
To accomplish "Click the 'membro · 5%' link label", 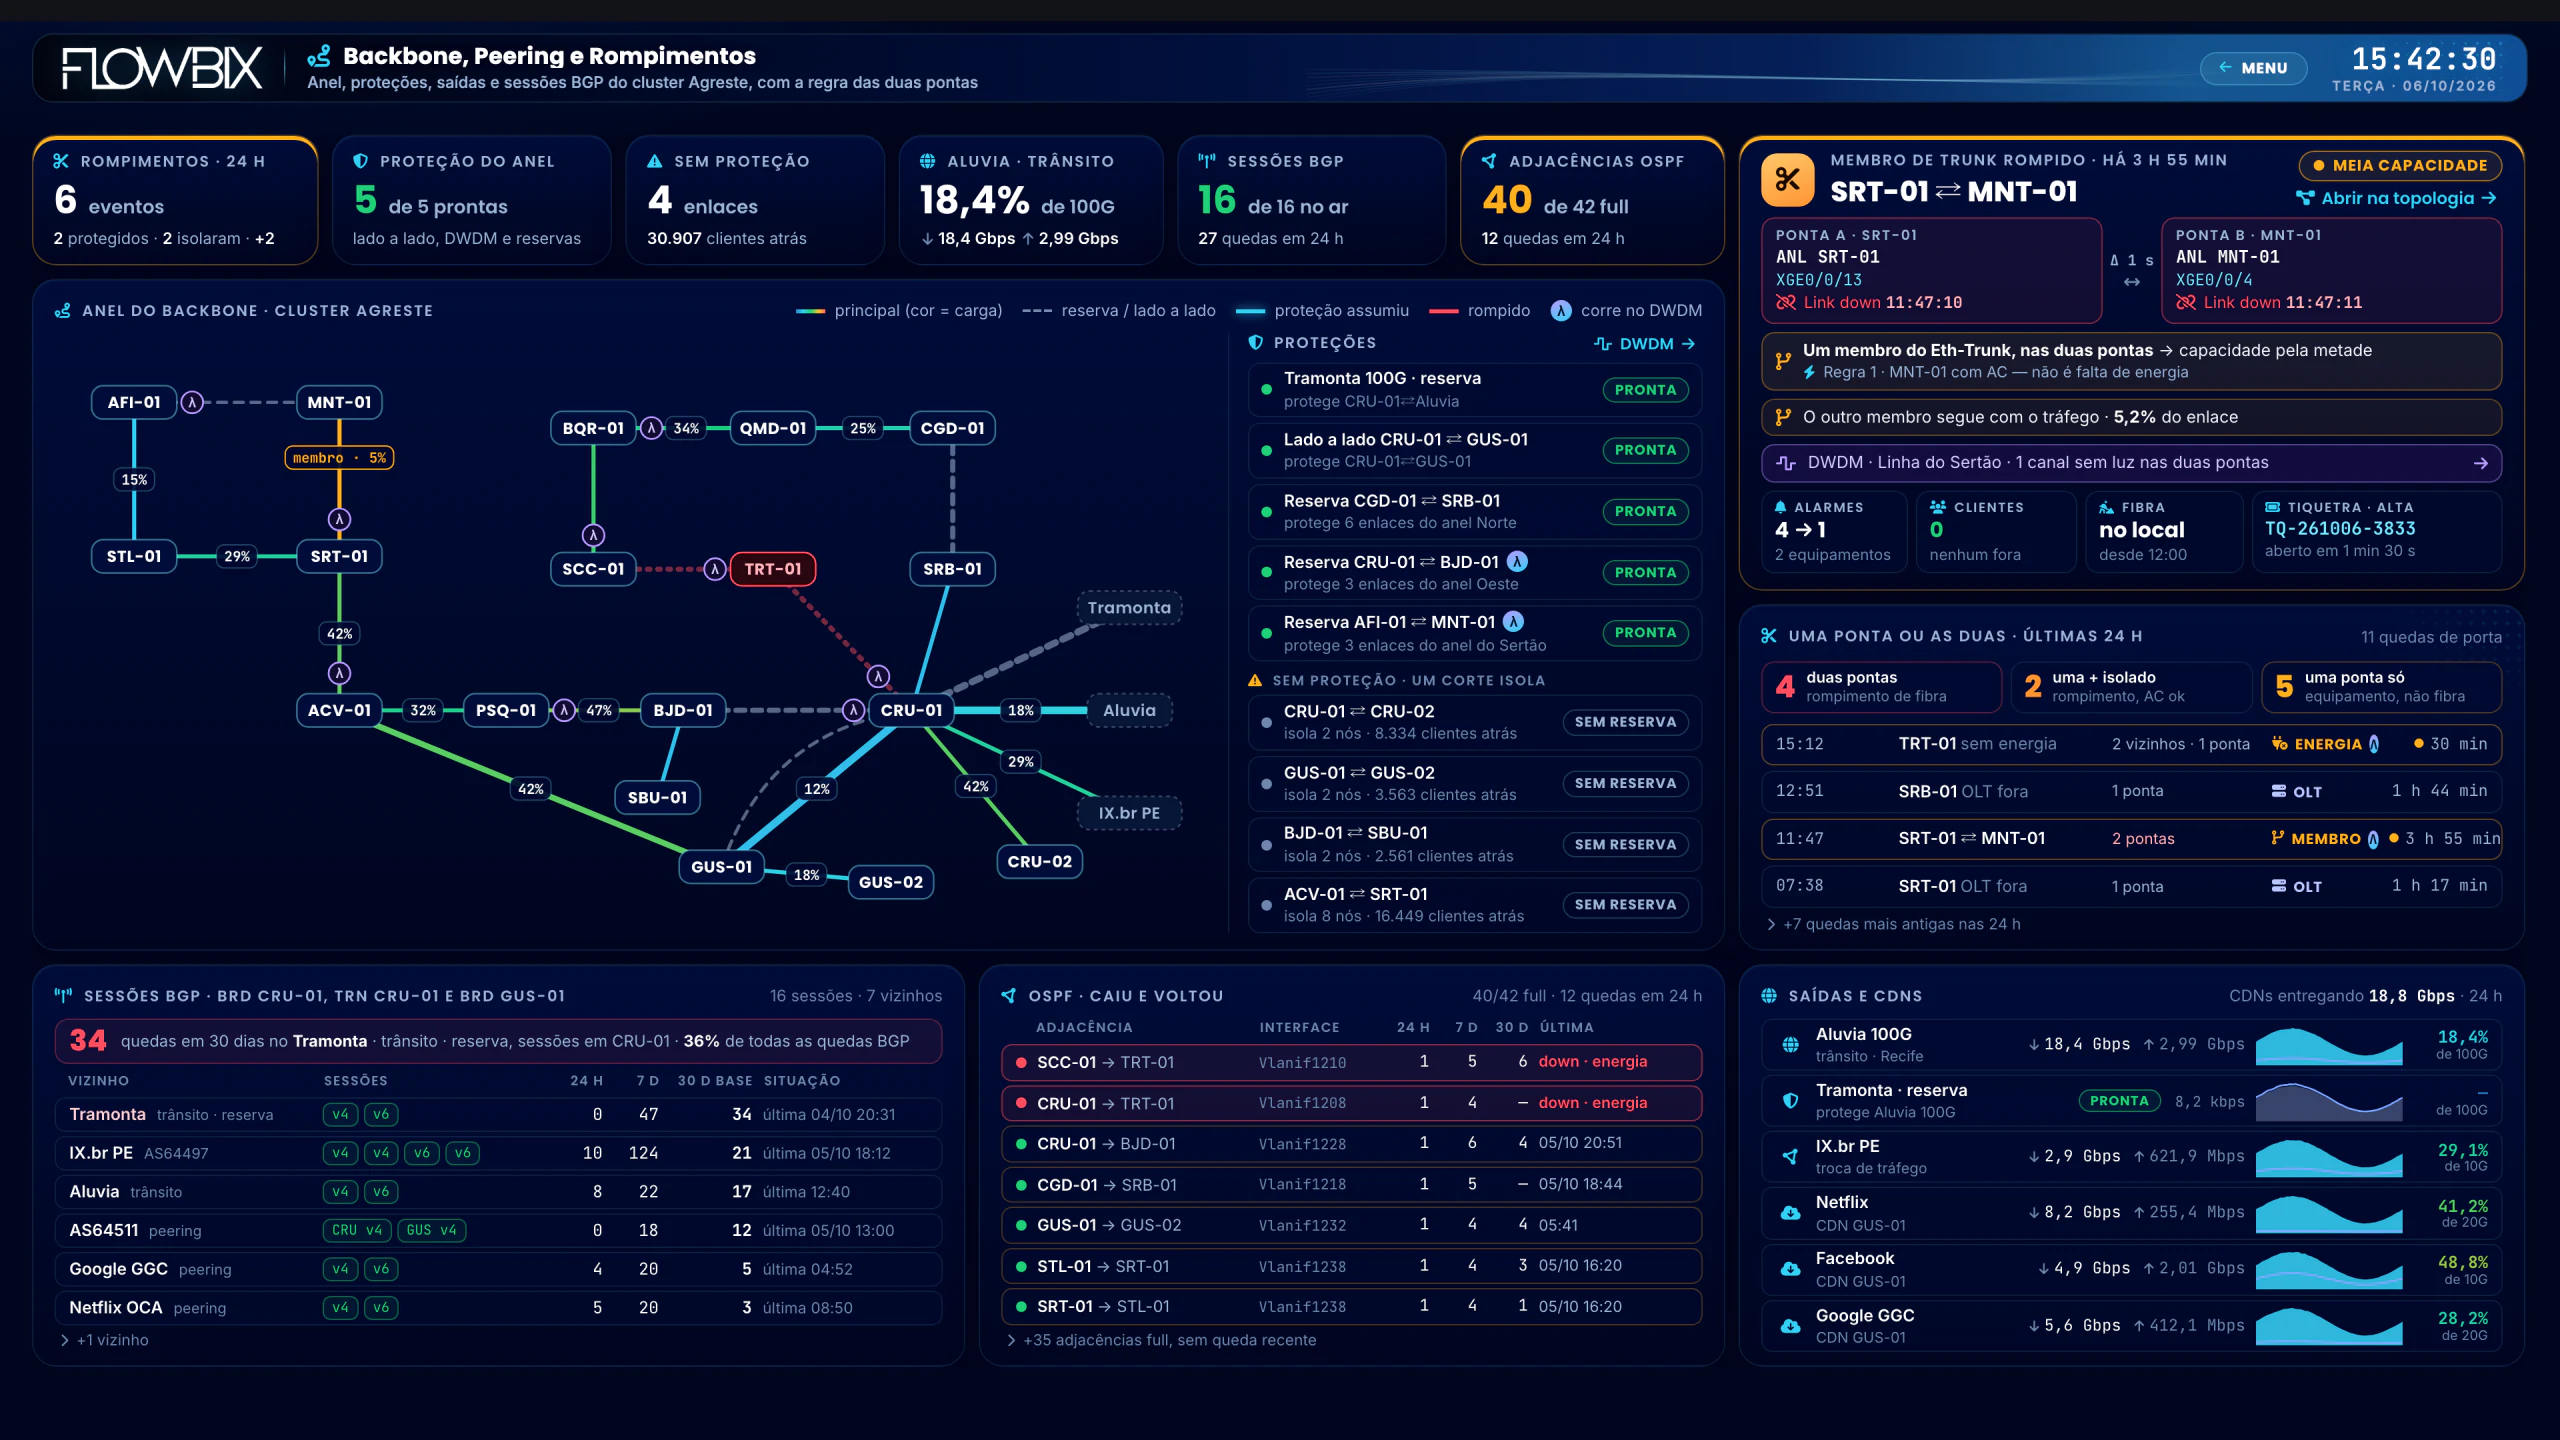I will coord(339,458).
